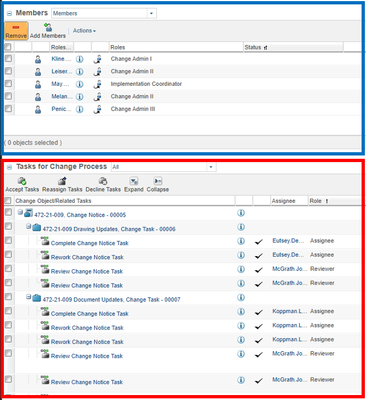
Task: Select all members with the header checkbox
Action: coord(8,47)
